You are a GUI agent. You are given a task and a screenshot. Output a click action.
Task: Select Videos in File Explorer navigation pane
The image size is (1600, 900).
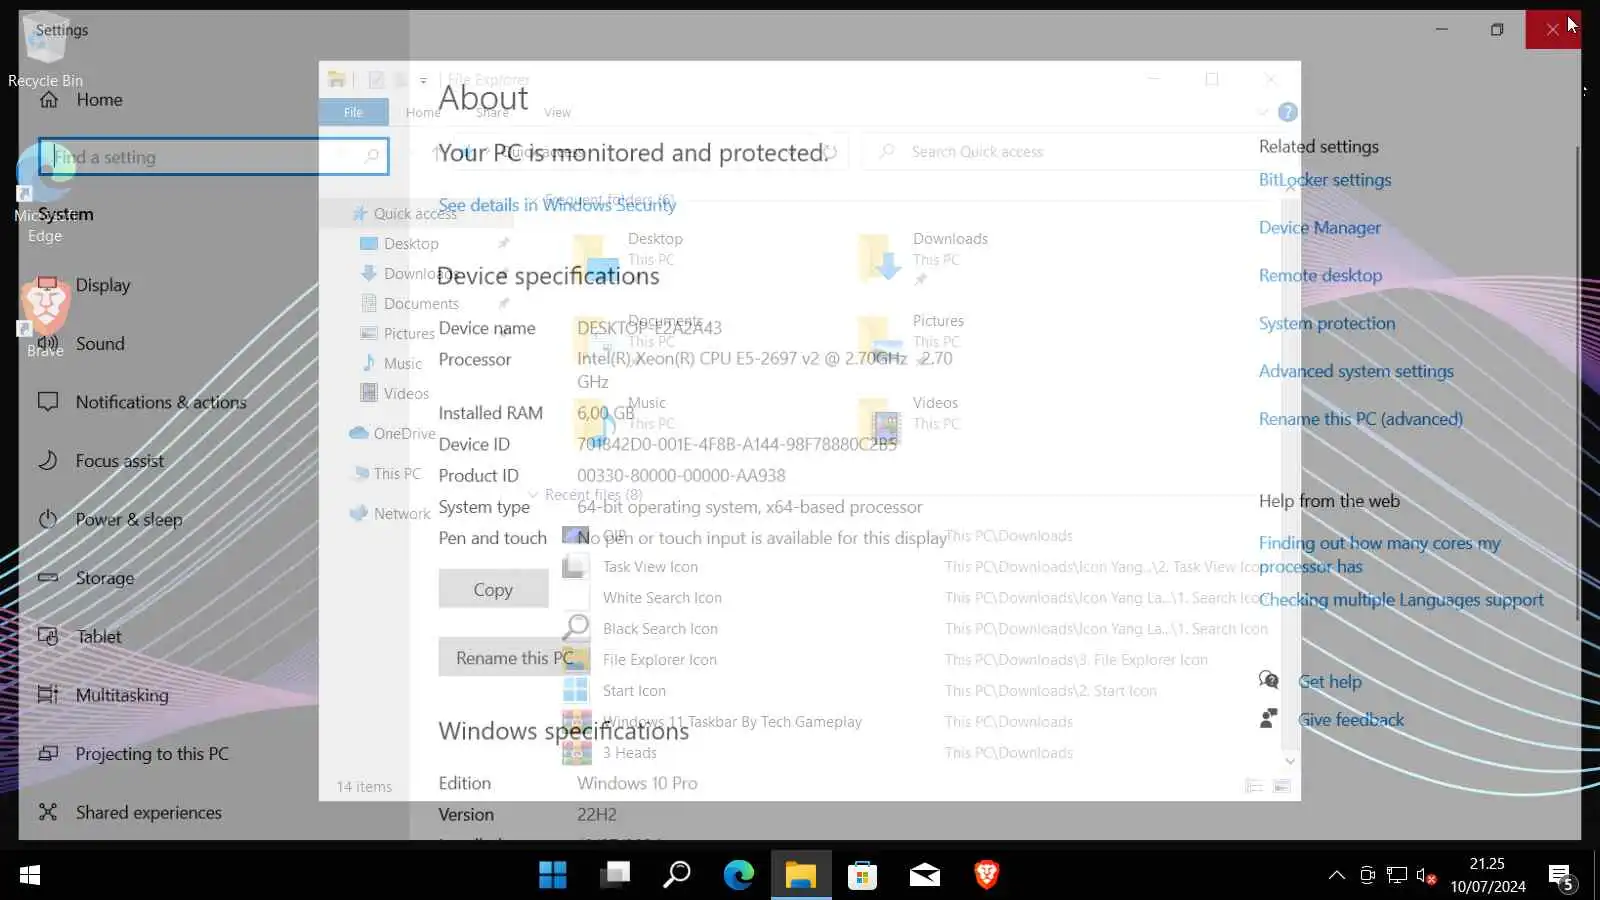[x=395, y=394]
